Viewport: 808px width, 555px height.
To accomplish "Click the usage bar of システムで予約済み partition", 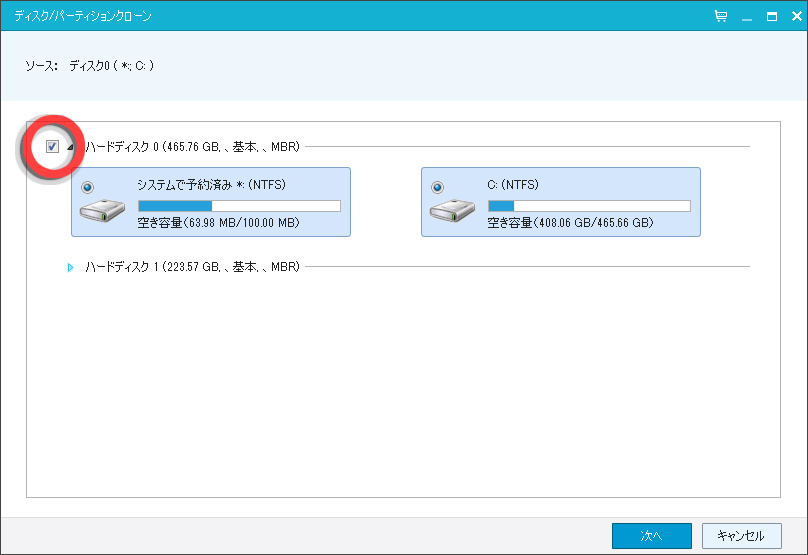I will coord(240,206).
